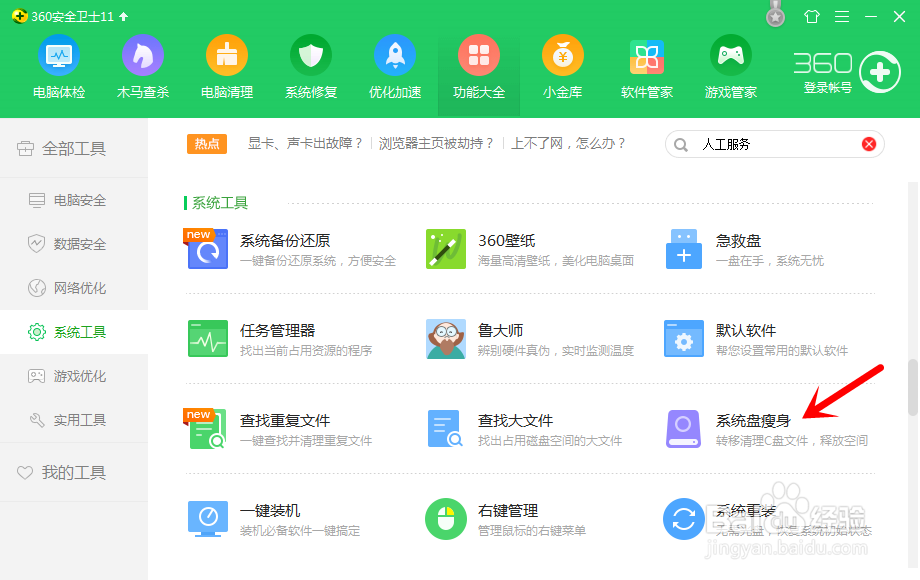Open the main menu hamburger icon
This screenshot has width=920, height=580.
point(842,16)
